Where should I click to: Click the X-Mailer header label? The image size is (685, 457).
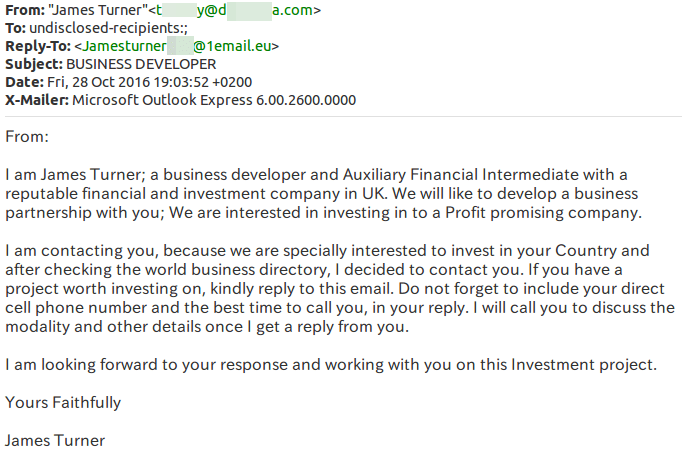(x=37, y=100)
